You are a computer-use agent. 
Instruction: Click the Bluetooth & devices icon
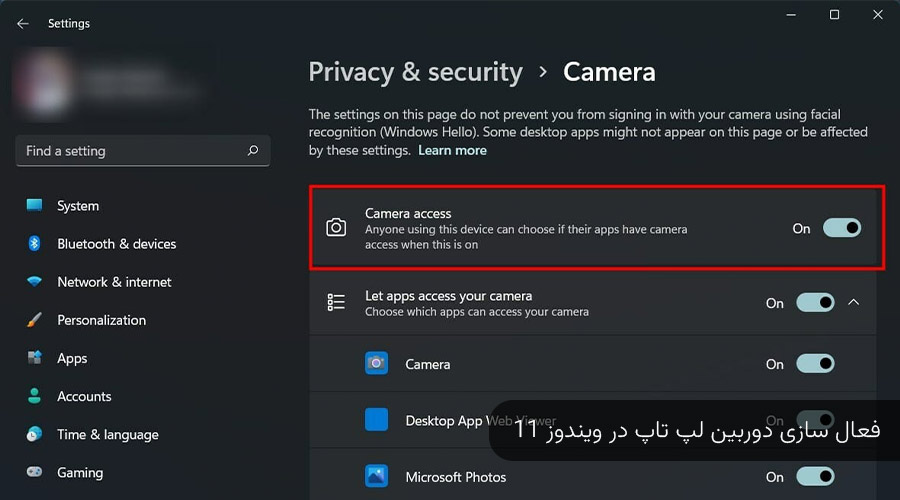tap(34, 243)
